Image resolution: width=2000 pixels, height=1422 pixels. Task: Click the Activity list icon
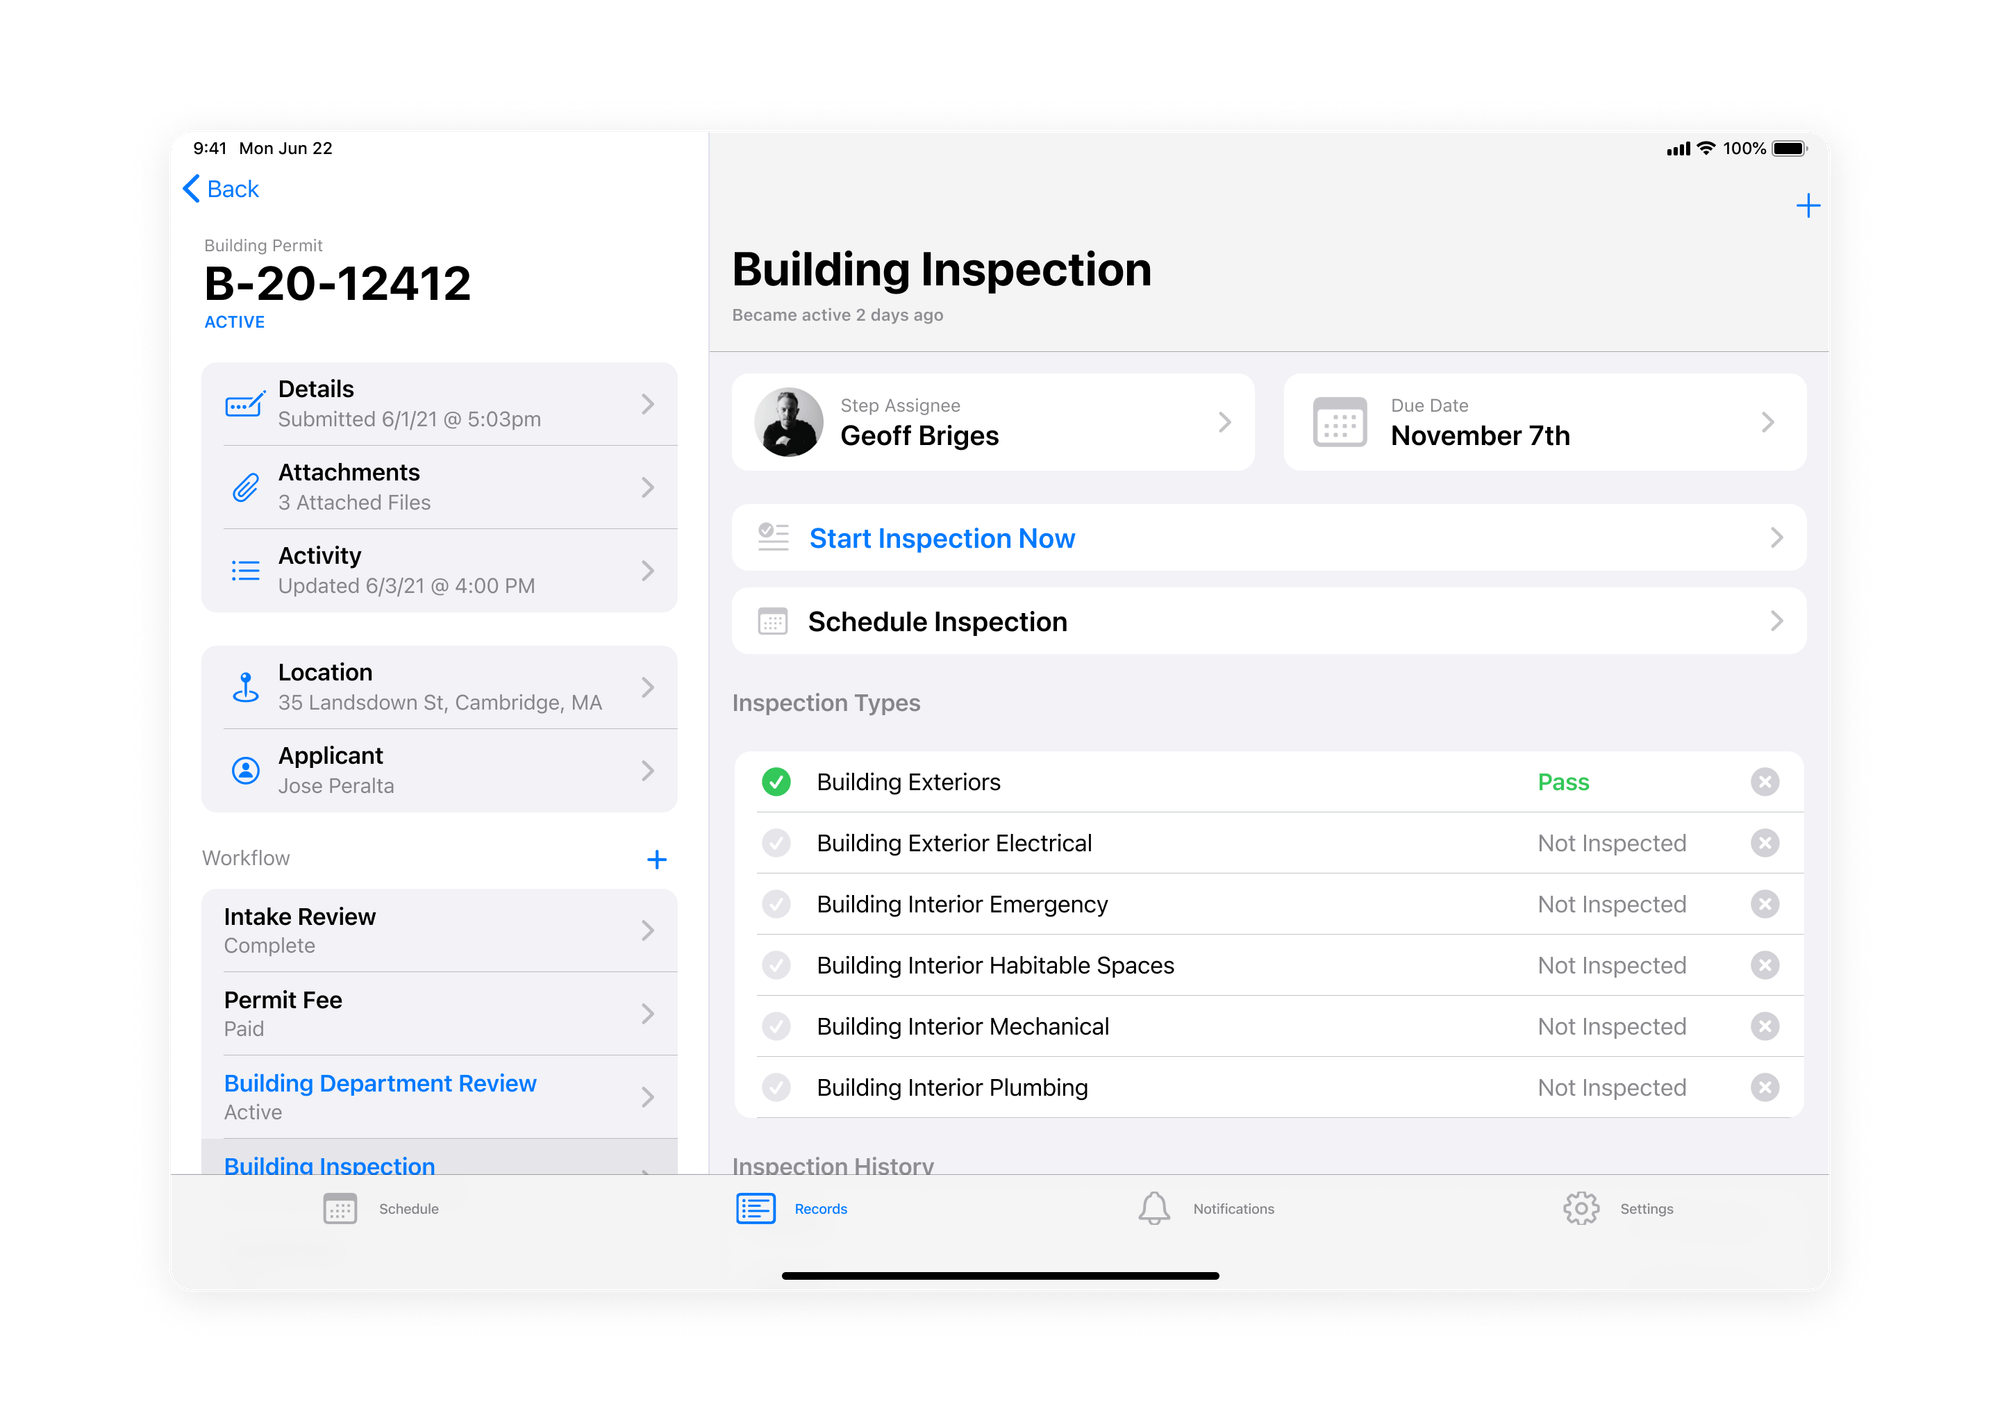245,571
